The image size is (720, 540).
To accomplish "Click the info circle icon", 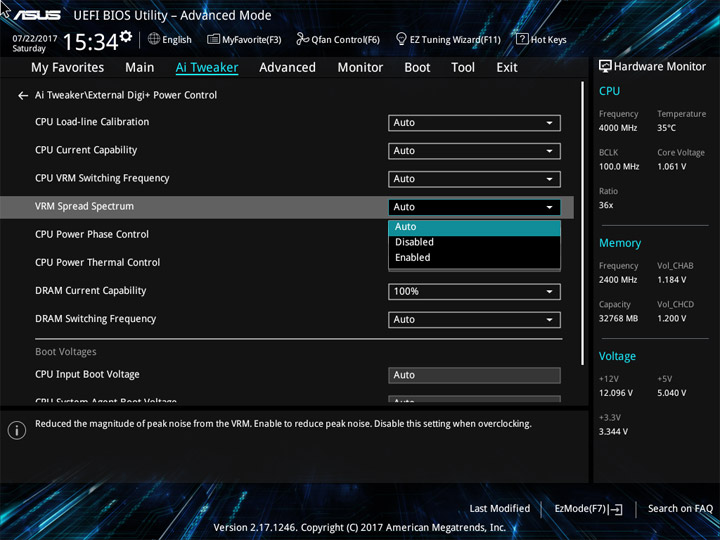I will pyautogui.click(x=17, y=430).
